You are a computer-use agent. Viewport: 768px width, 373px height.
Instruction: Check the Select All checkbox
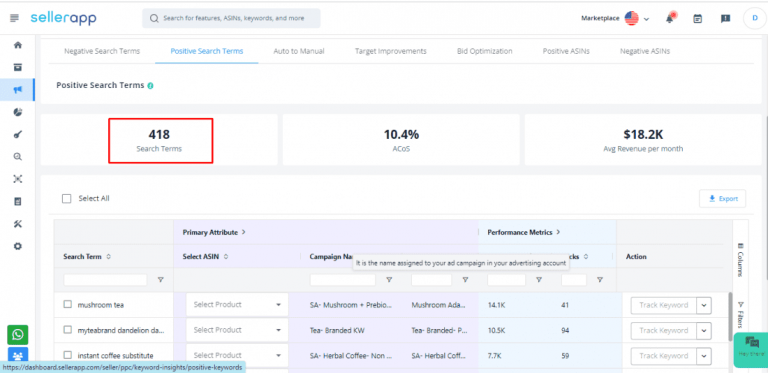(x=67, y=199)
